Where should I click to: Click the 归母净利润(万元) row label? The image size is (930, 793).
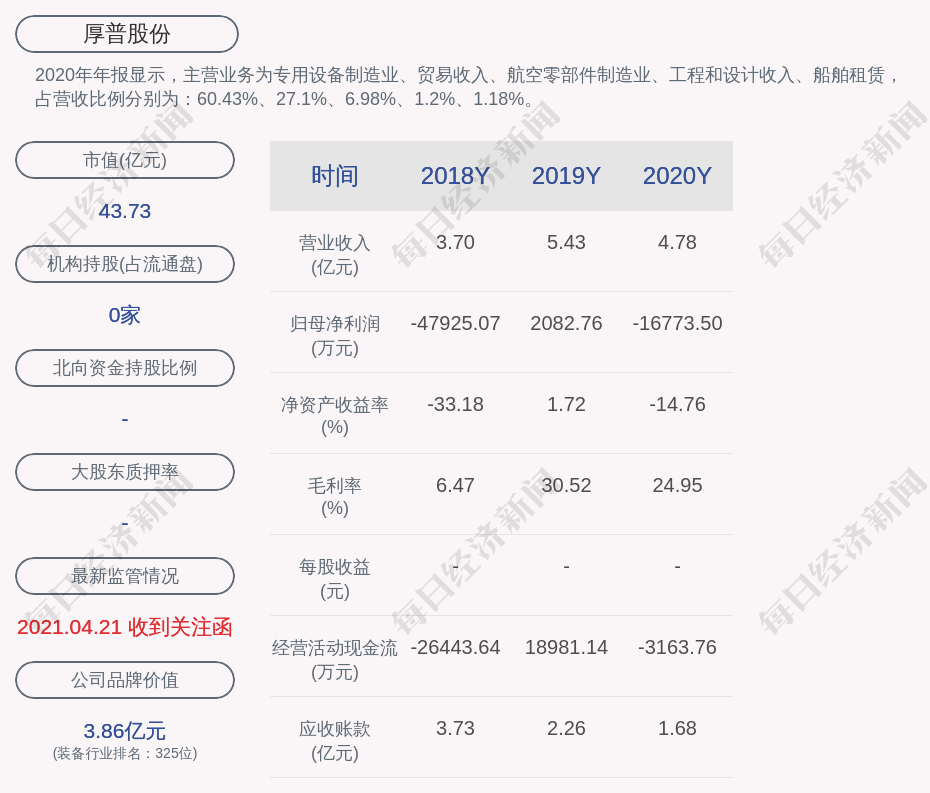pos(335,336)
